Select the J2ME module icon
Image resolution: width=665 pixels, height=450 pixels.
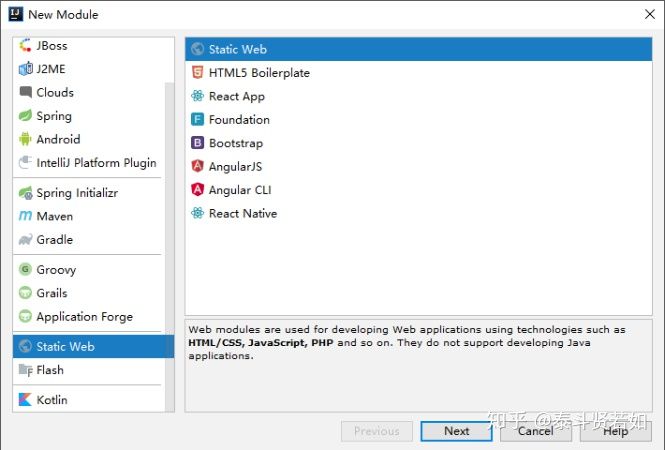coord(26,69)
